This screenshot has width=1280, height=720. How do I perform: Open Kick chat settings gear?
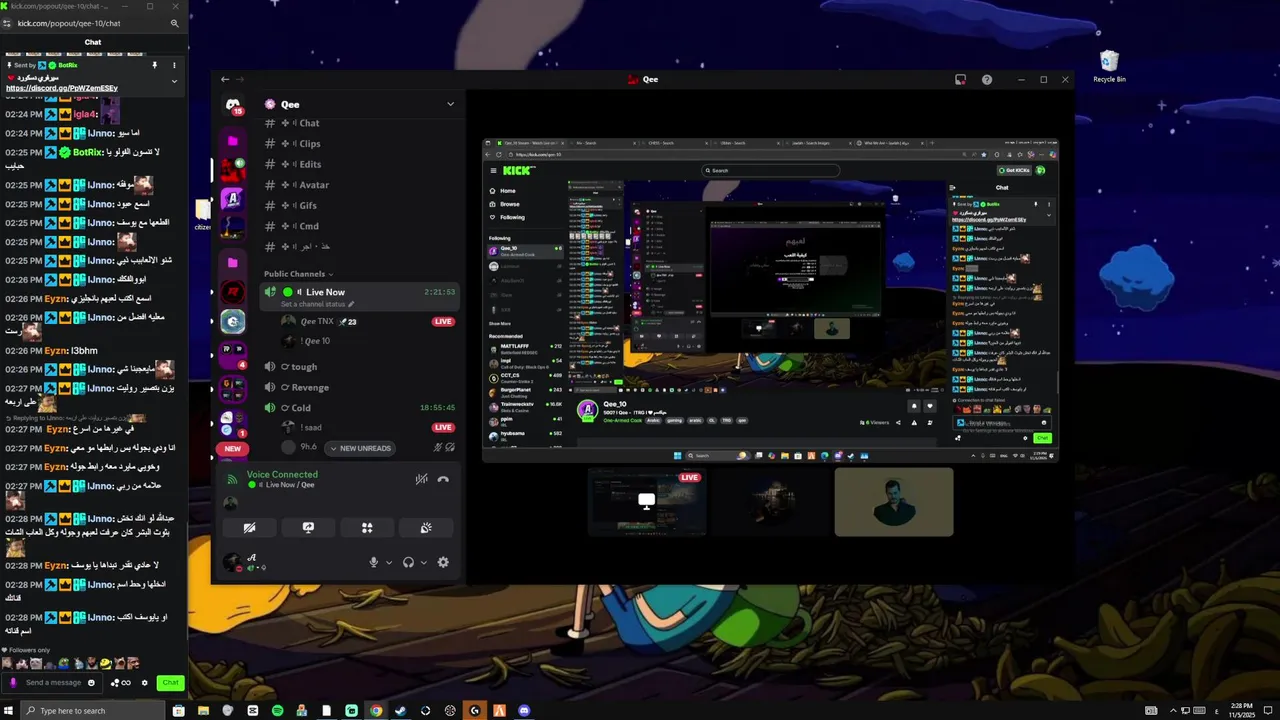(144, 683)
